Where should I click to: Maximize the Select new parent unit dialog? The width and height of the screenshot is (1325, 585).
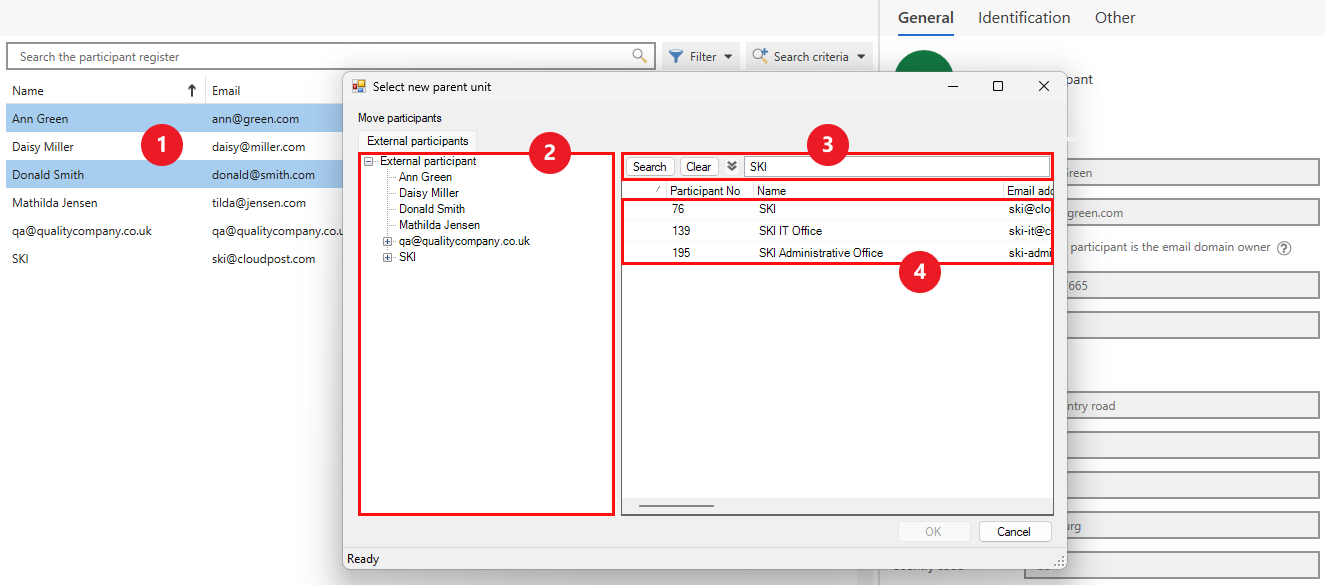pyautogui.click(x=997, y=87)
